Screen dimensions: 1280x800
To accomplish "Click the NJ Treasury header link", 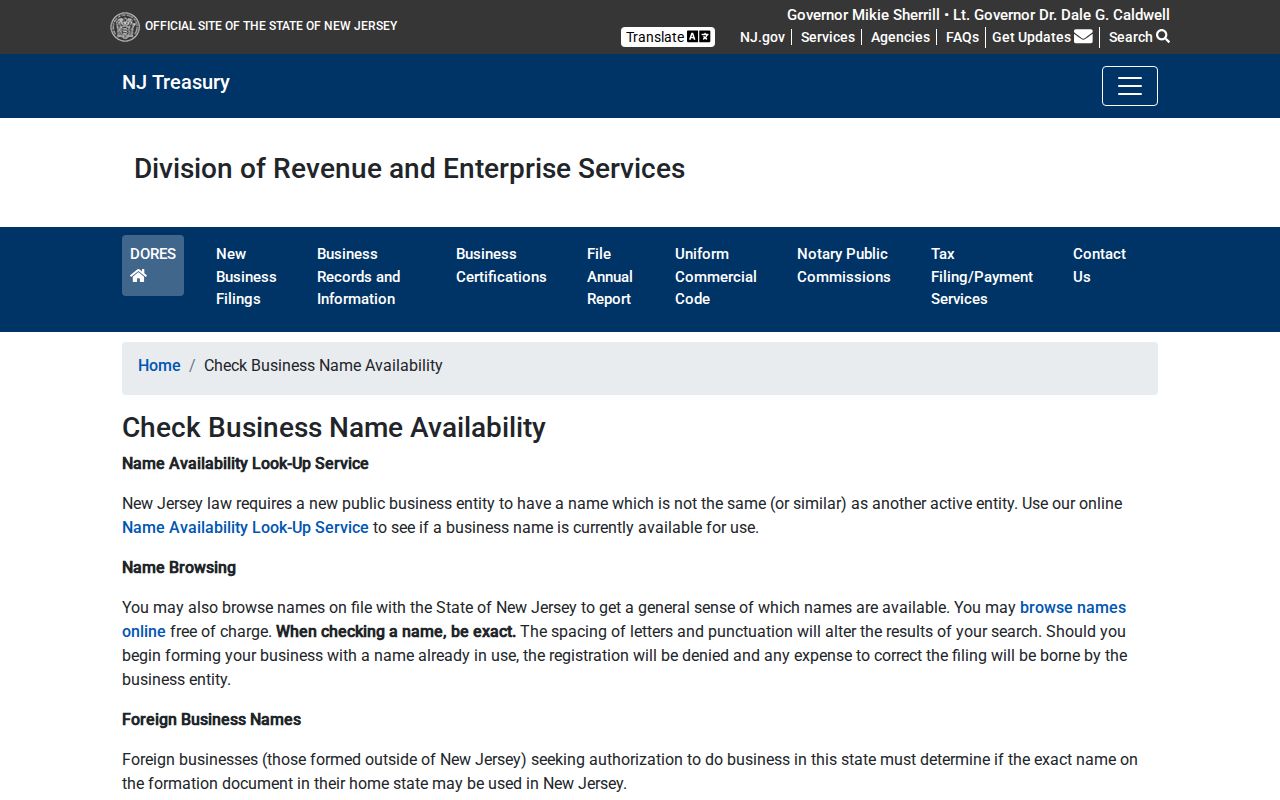I will tap(176, 82).
